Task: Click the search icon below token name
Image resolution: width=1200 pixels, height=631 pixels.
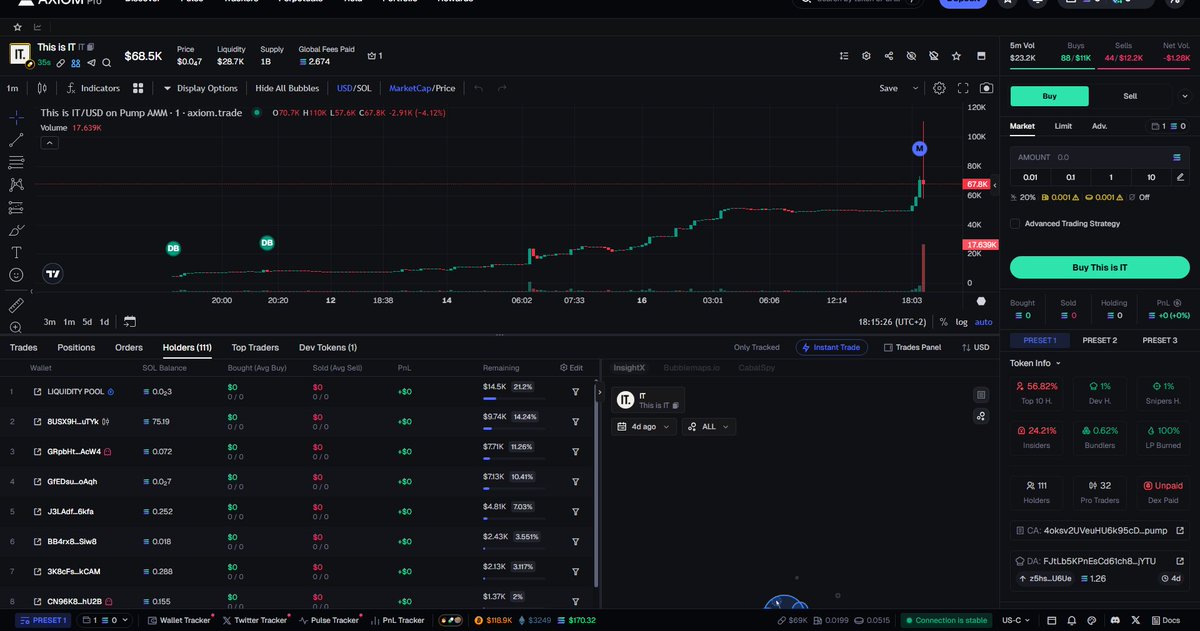Action: point(106,62)
